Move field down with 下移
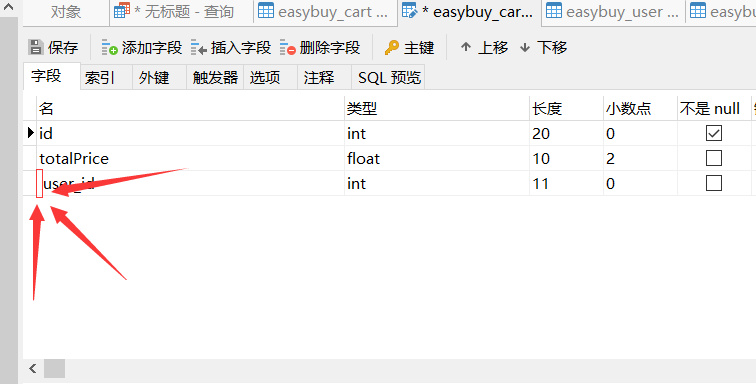 (x=543, y=47)
